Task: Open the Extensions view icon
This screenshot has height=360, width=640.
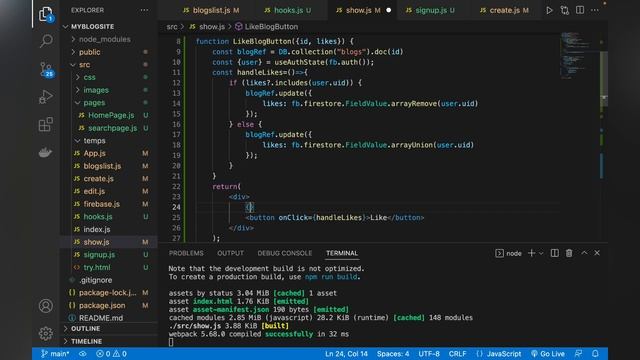Action: click(45, 124)
